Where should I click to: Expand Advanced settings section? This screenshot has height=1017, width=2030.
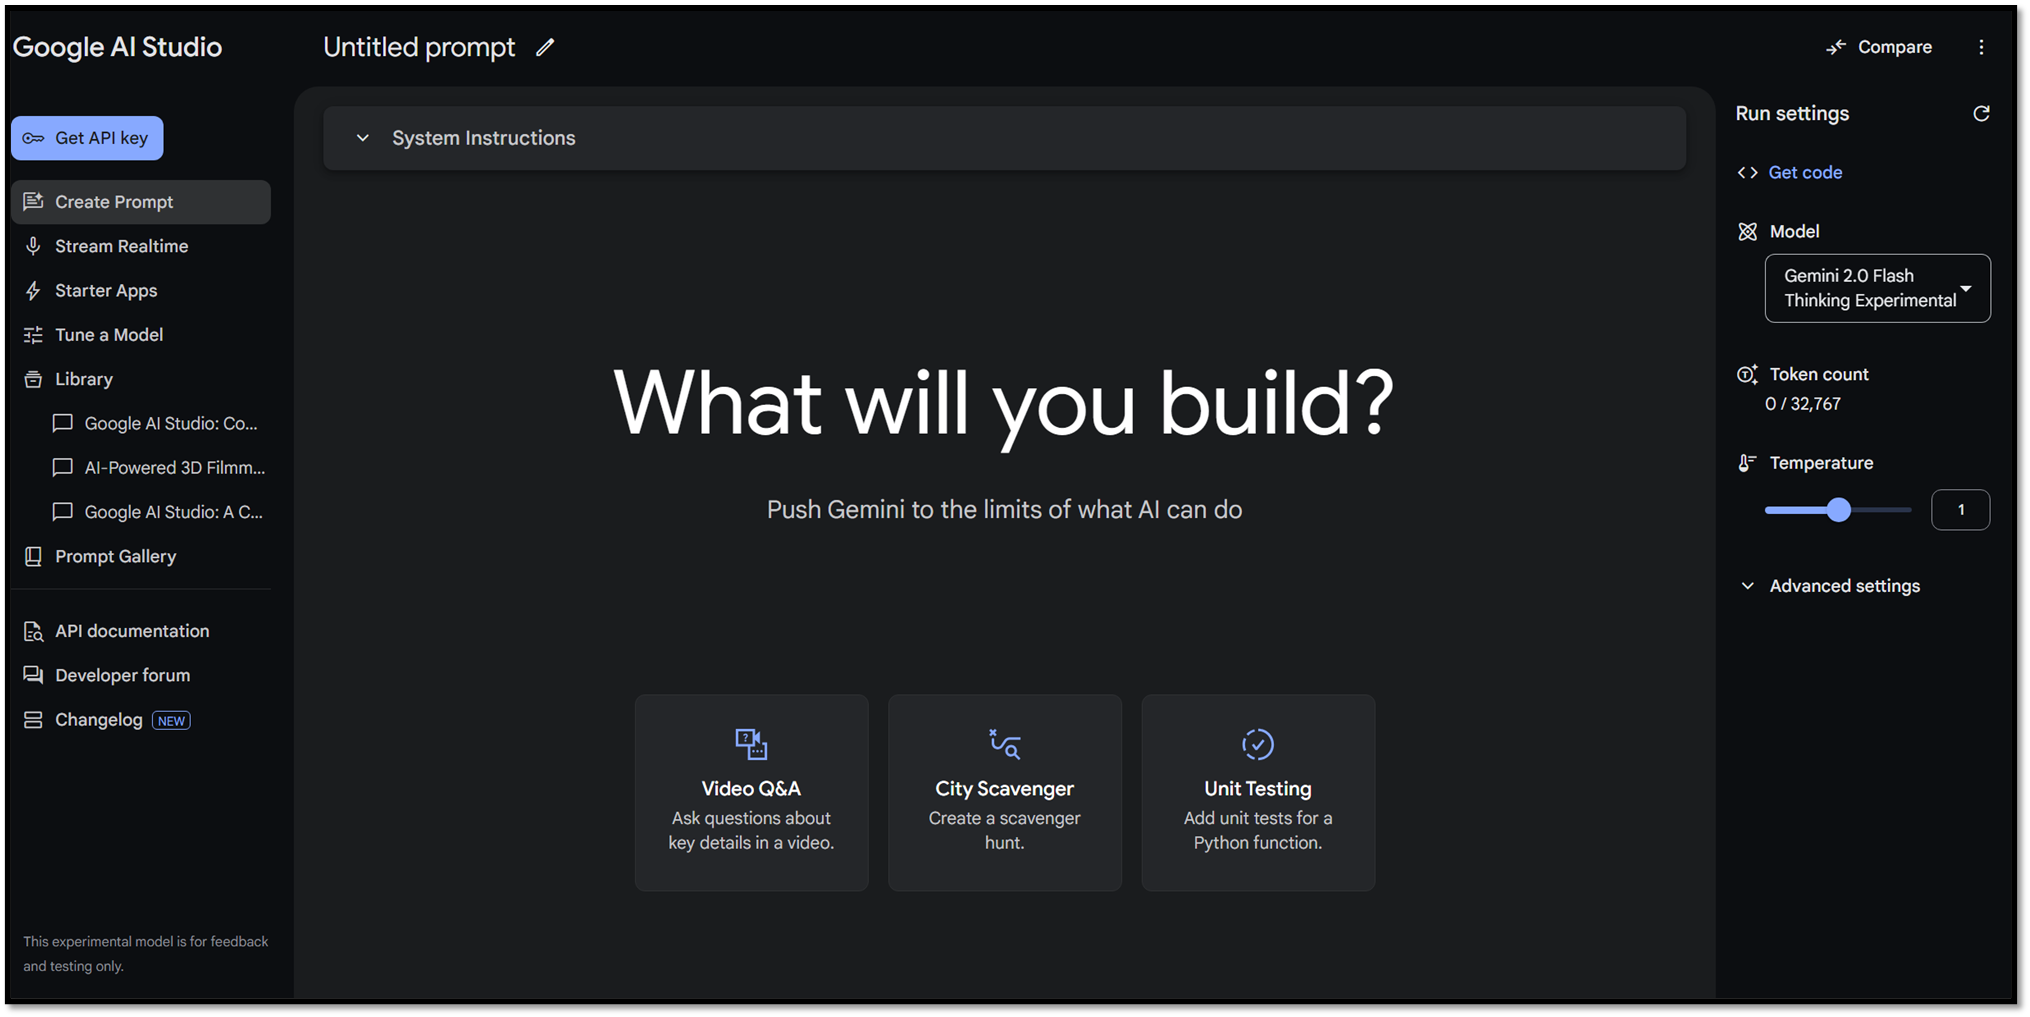1830,586
